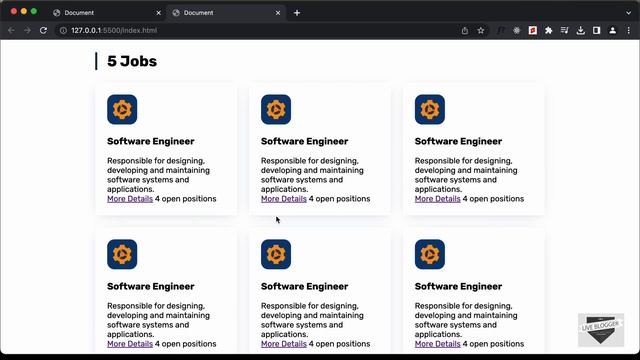Switch to the first Document tab
Viewport: 640px width, 360px height.
(106, 13)
